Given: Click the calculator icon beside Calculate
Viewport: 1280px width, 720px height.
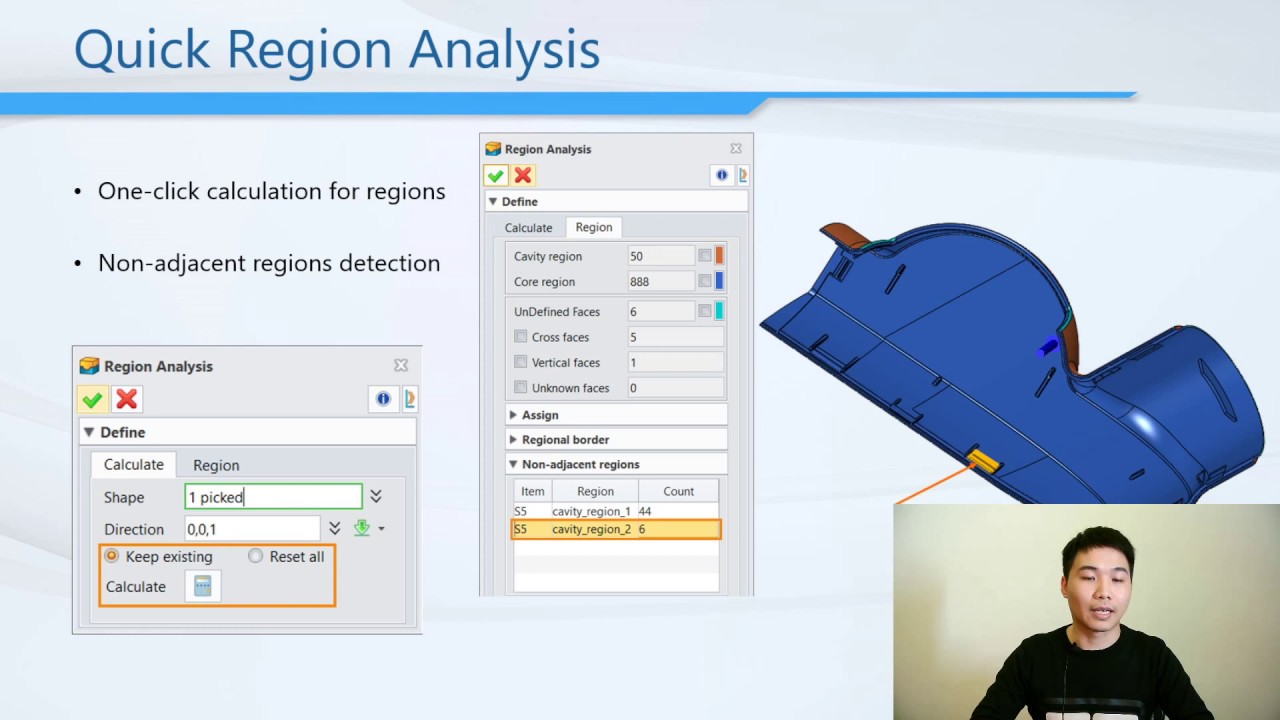Looking at the screenshot, I should (202, 587).
